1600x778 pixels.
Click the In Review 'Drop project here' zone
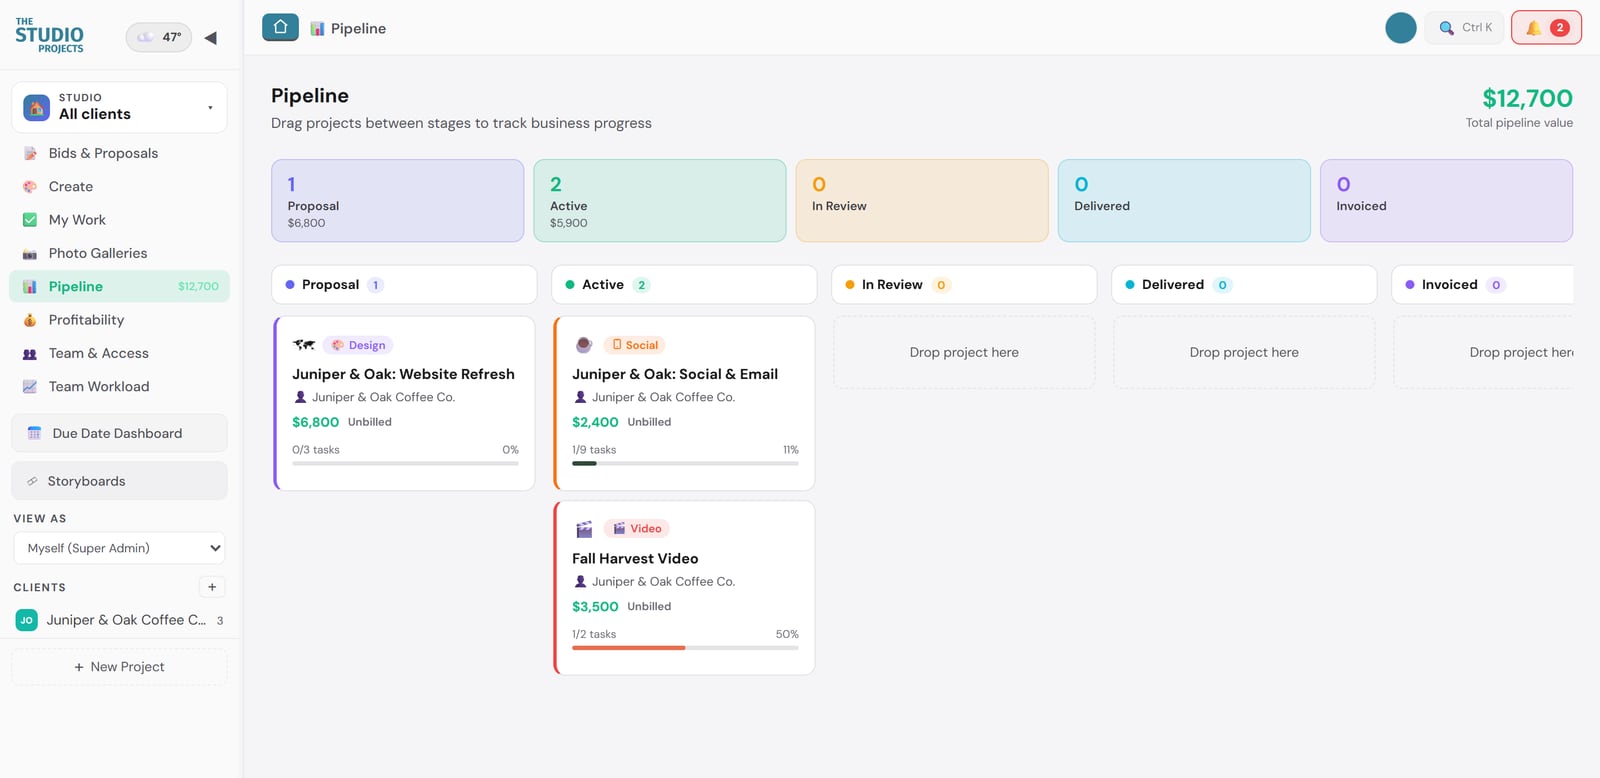(x=964, y=353)
